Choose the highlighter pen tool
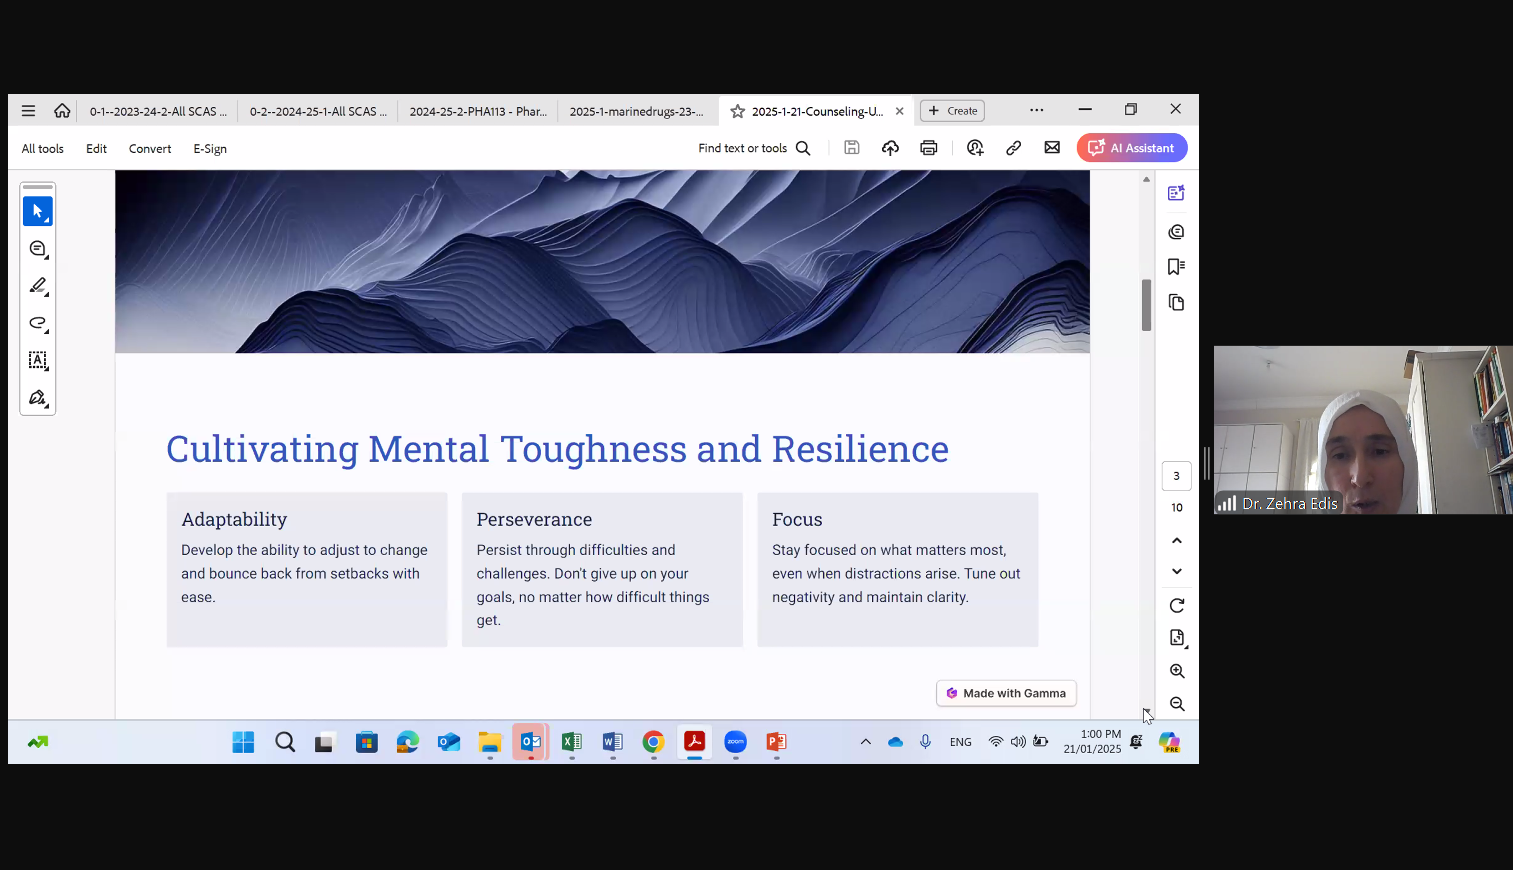The width and height of the screenshot is (1513, 870). [38, 286]
